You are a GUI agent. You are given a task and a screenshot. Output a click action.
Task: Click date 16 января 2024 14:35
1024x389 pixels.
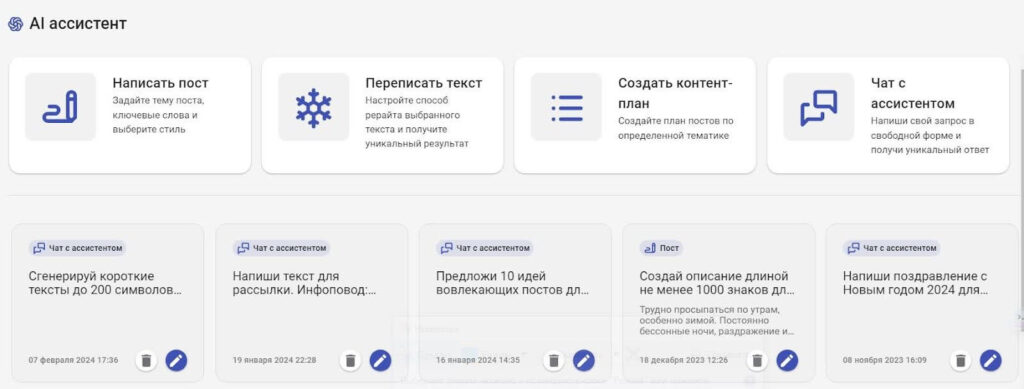[x=478, y=360]
